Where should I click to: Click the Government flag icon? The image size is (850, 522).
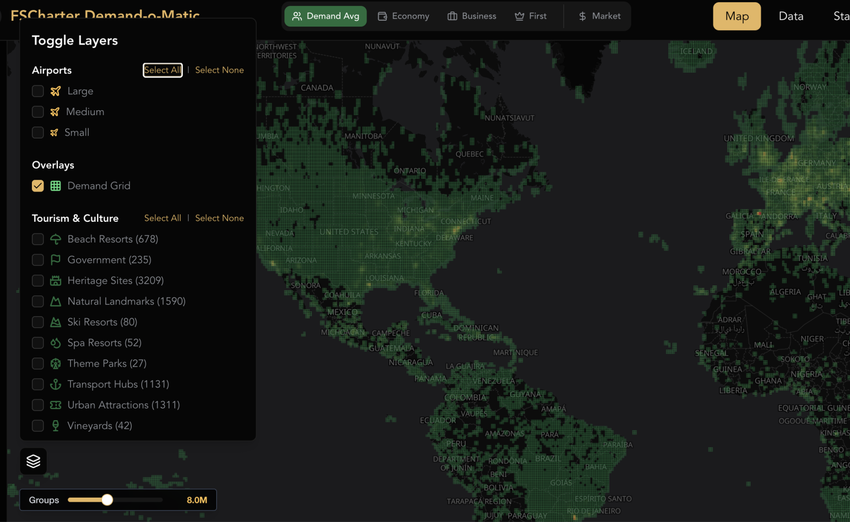coord(56,260)
